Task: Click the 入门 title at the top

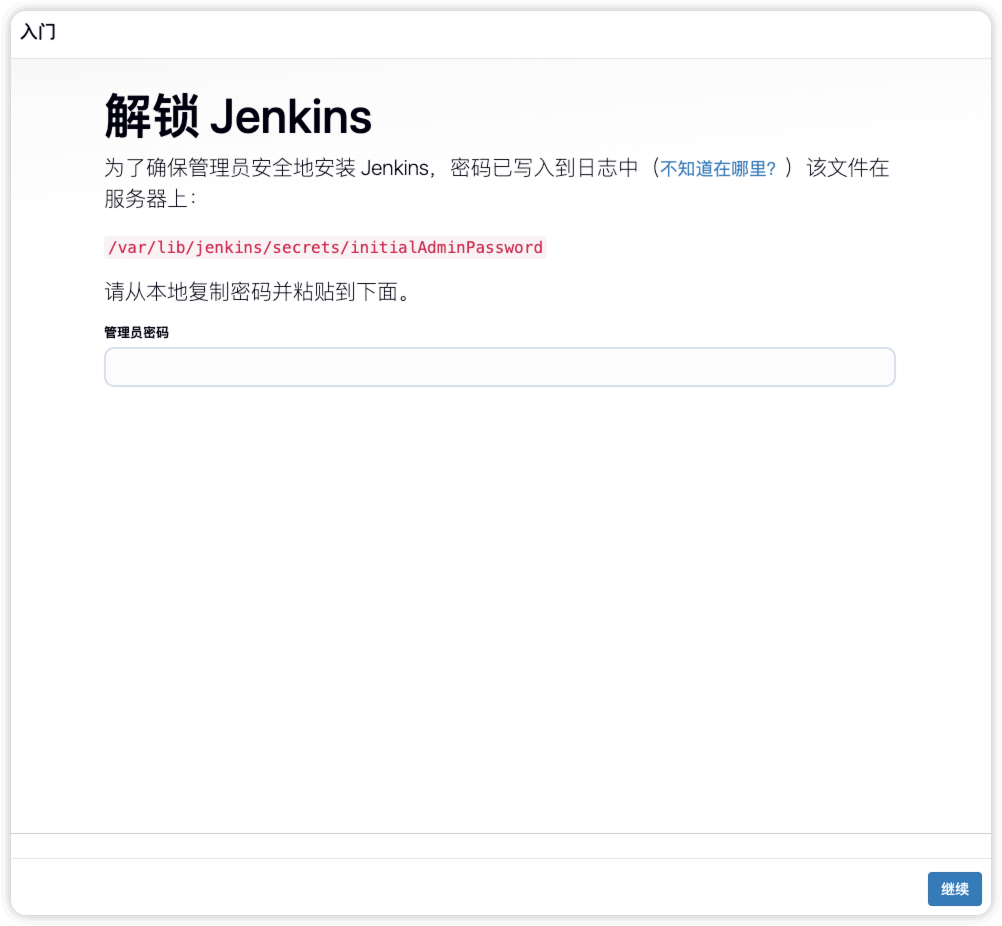Action: click(x=38, y=31)
